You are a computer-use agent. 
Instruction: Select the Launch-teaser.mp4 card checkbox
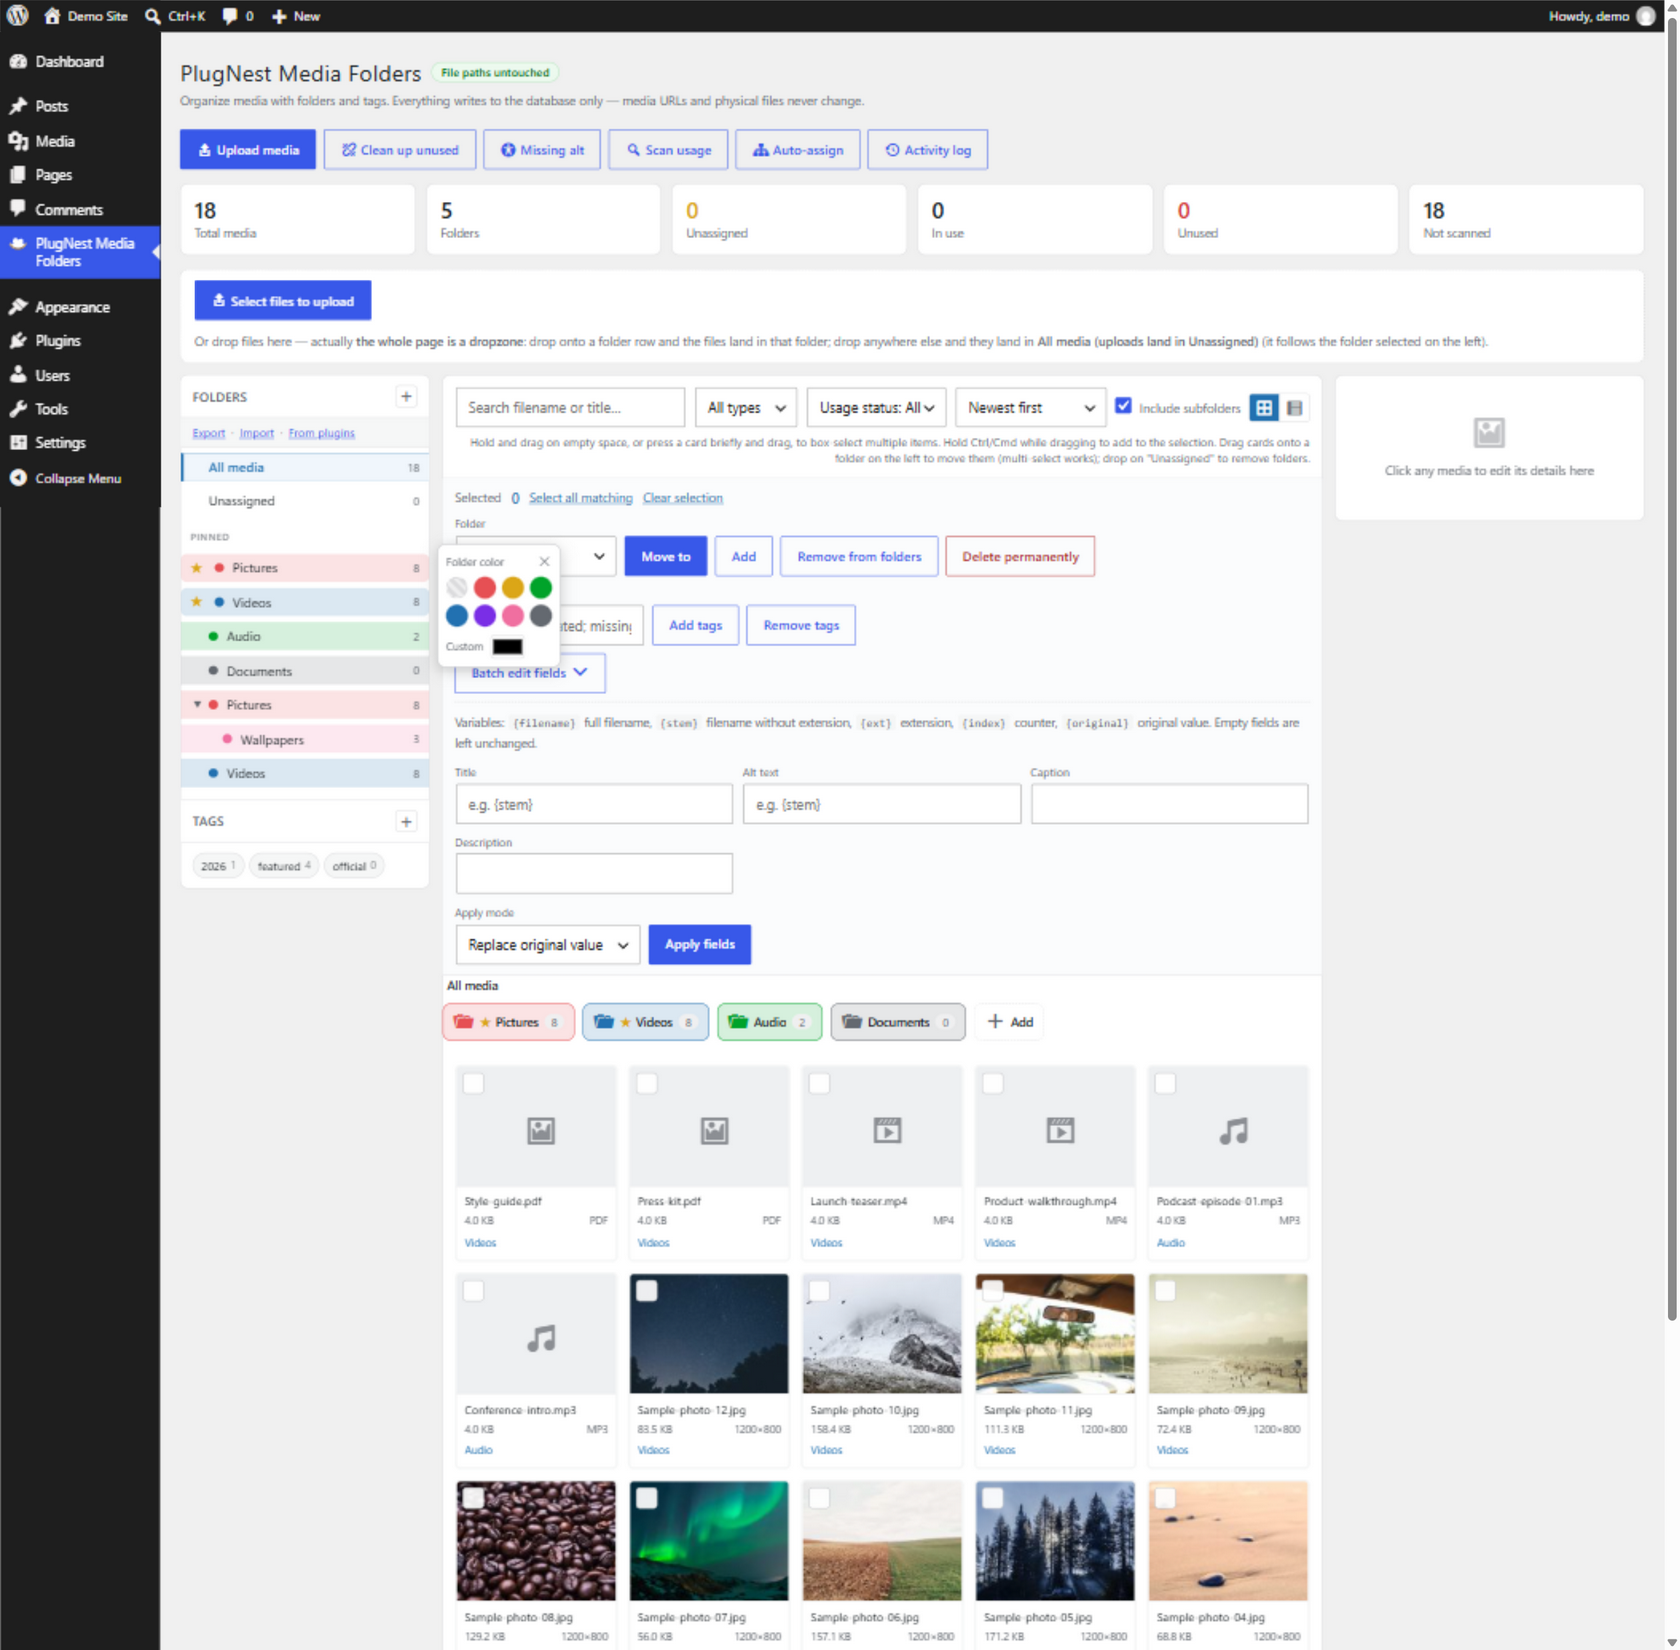(x=820, y=1084)
